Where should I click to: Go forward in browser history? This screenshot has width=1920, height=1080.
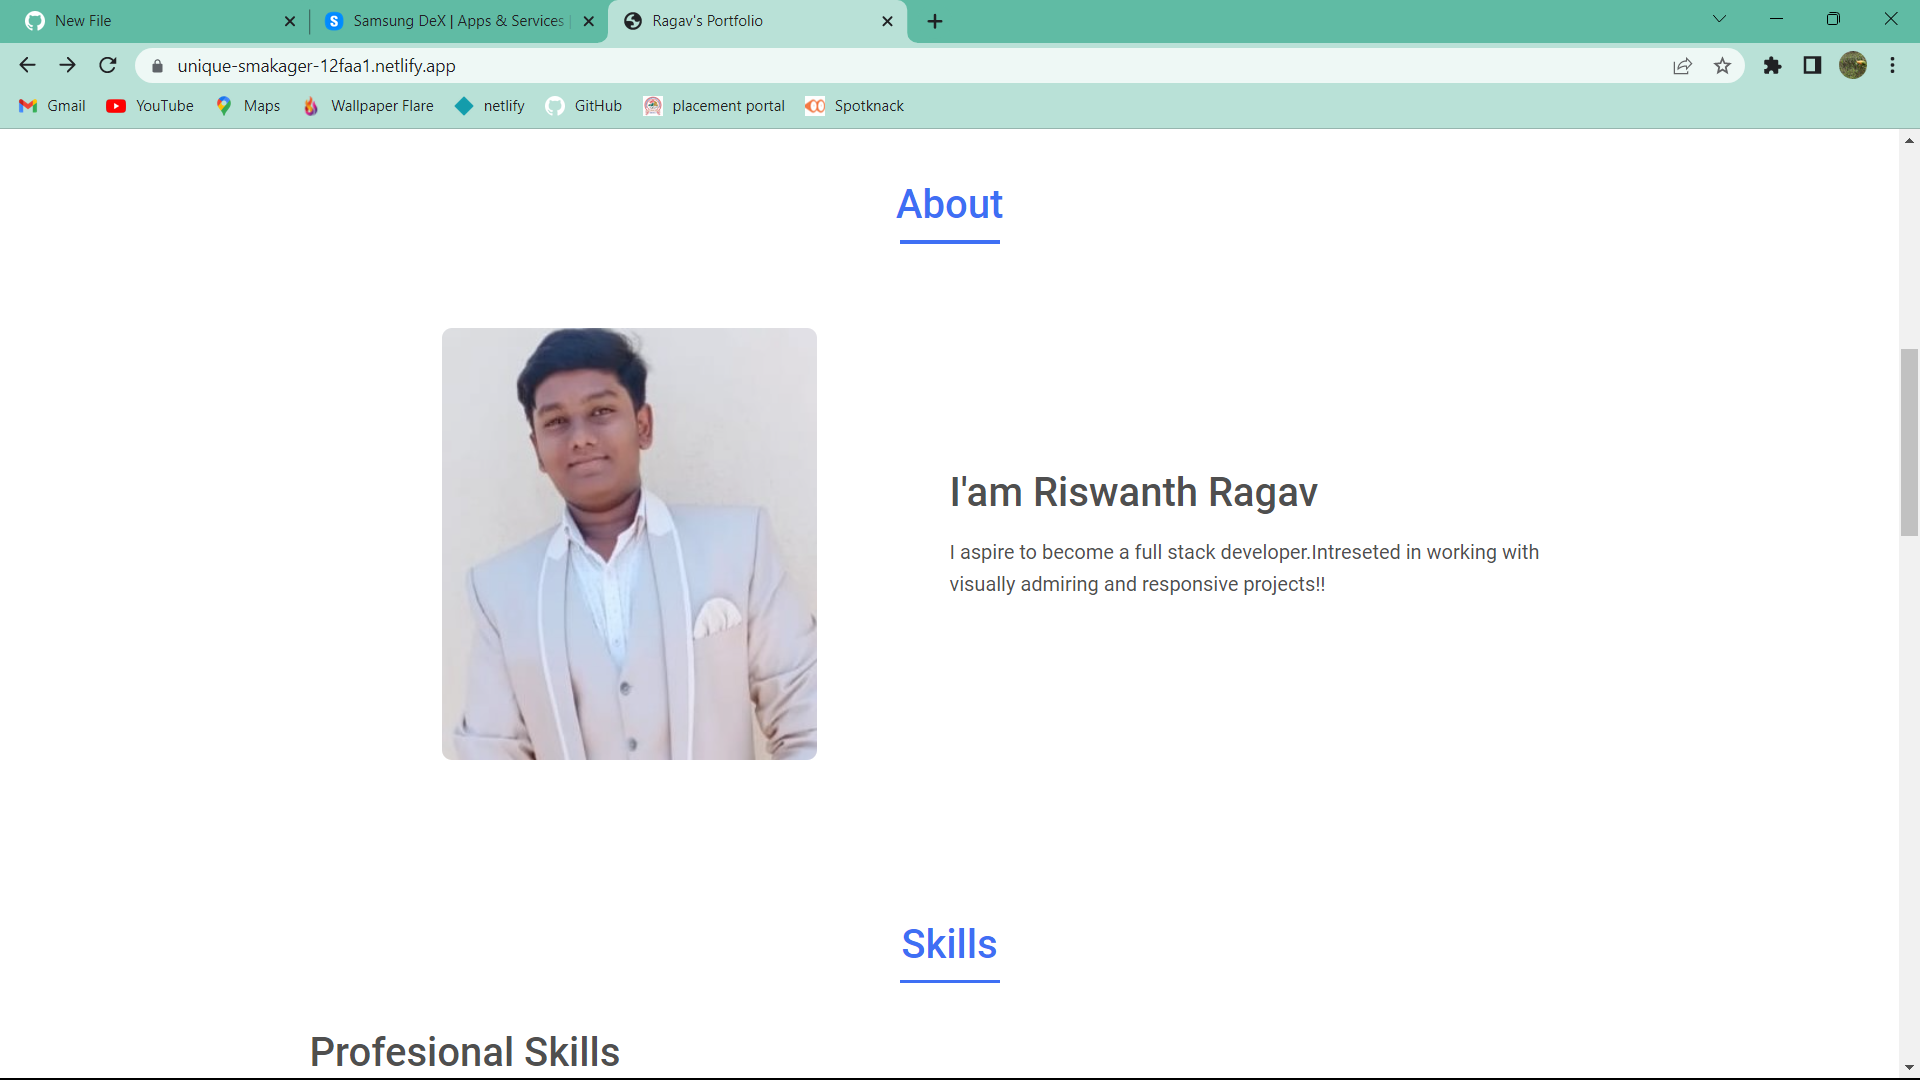(x=67, y=66)
